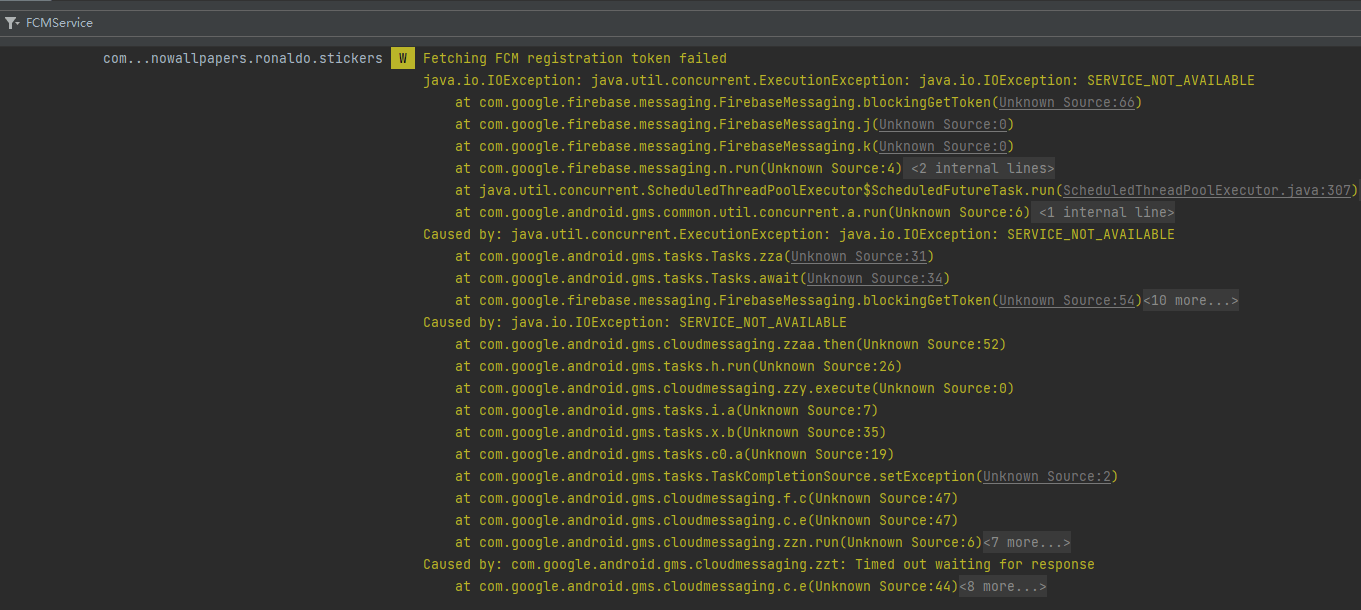The image size is (1361, 610).
Task: Click the Caused by ExecutionException line
Action: [798, 234]
